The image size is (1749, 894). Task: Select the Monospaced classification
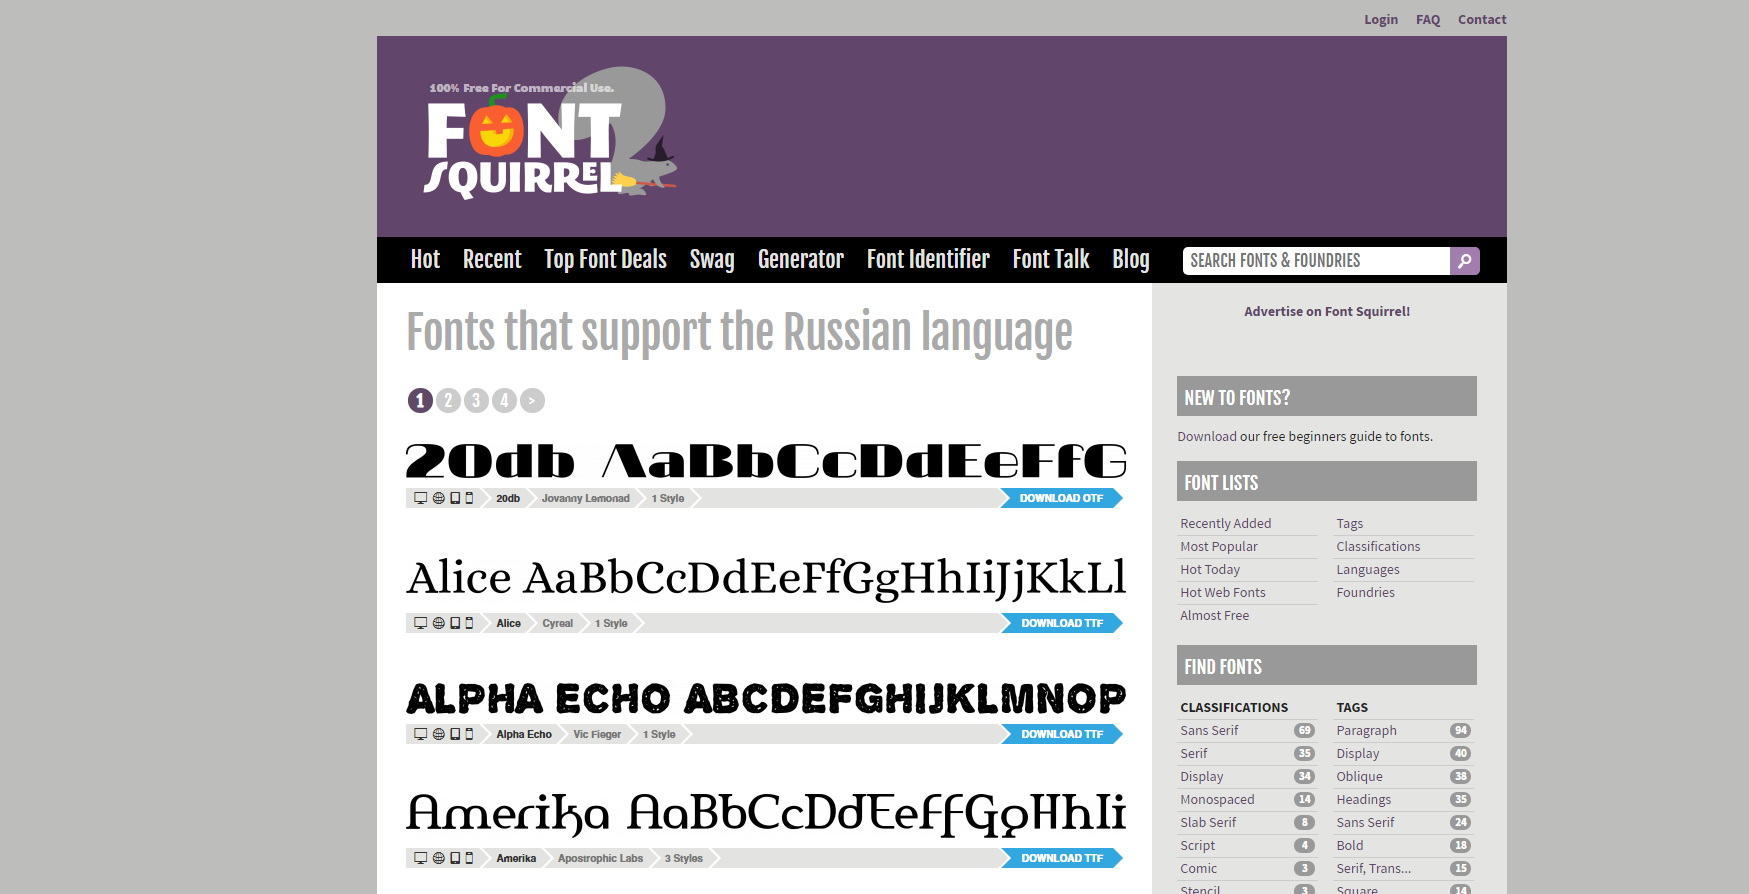click(x=1217, y=800)
